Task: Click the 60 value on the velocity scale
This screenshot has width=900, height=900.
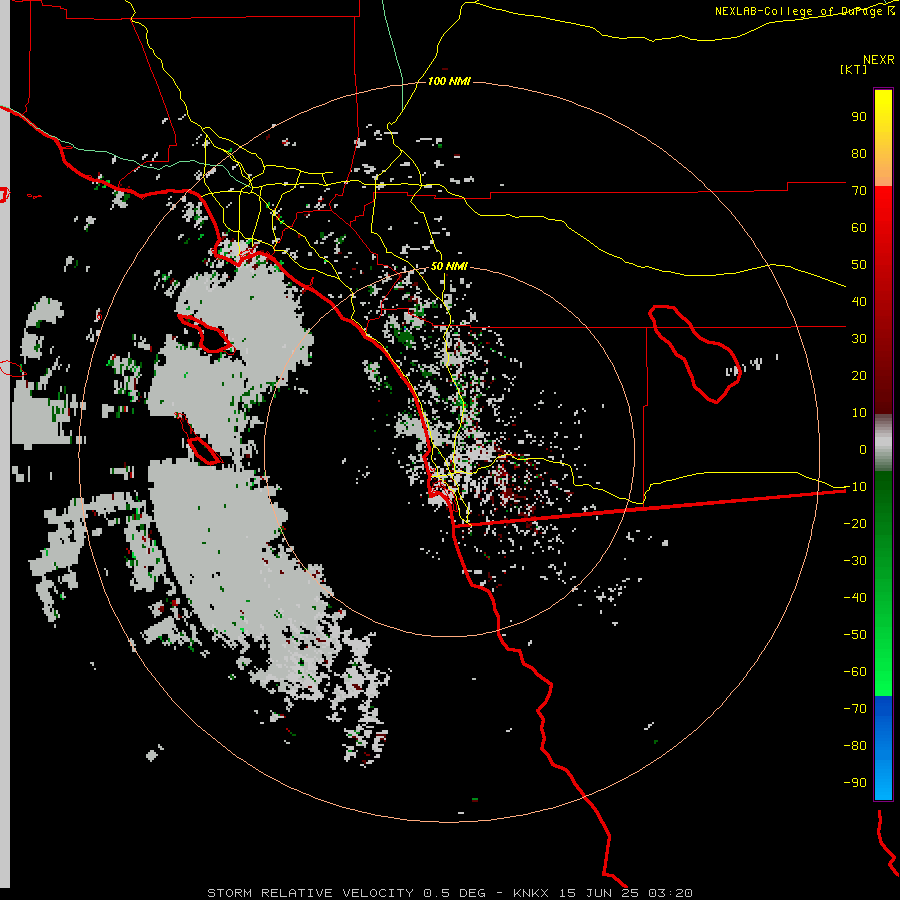Action: (859, 228)
